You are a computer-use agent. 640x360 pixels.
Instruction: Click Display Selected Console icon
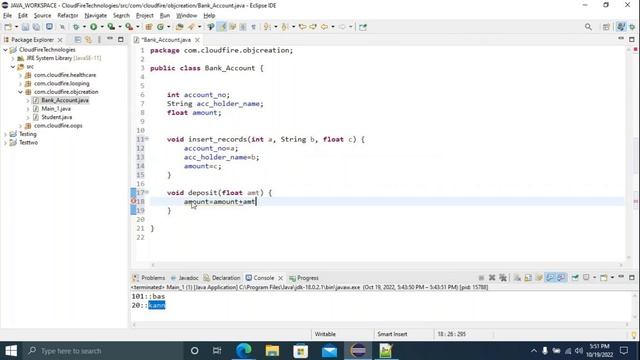[x=586, y=278]
